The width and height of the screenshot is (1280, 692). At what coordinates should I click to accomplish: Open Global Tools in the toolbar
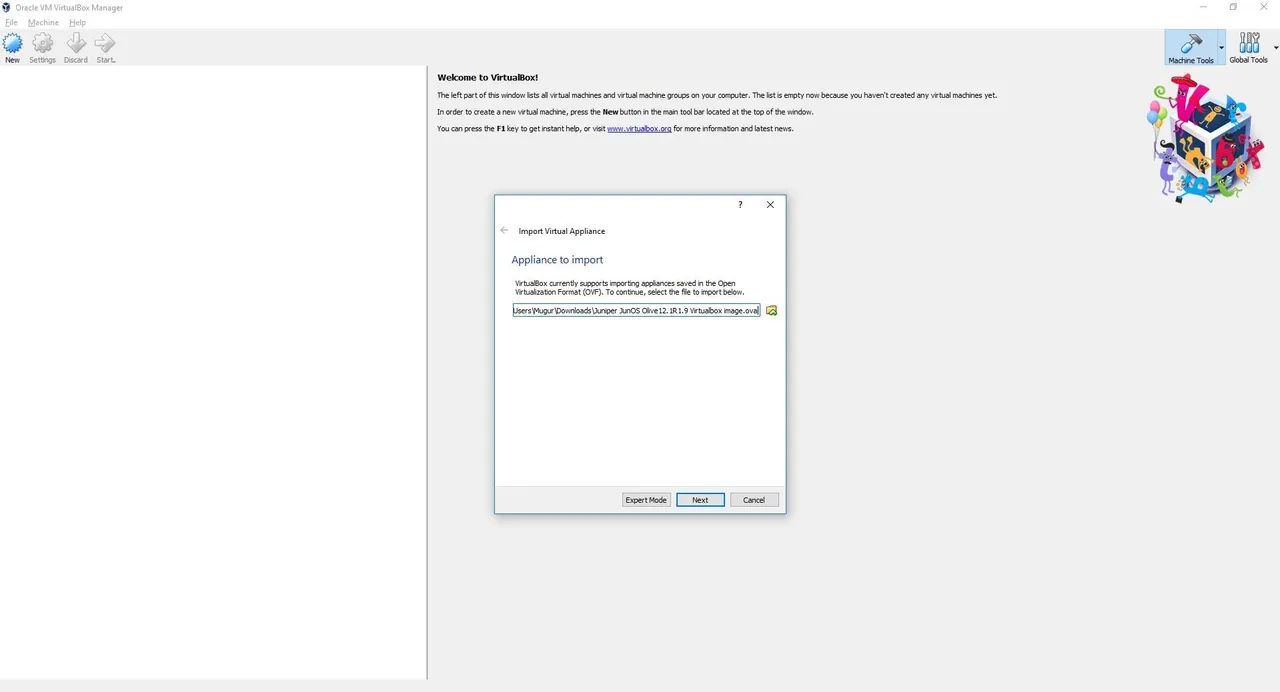coord(1248,47)
